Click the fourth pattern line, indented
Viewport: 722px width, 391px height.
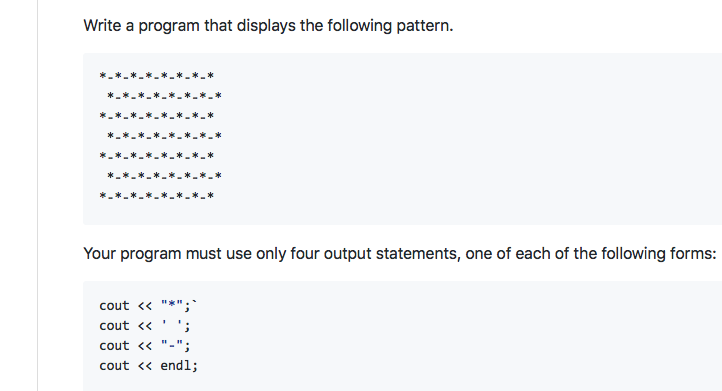click(x=164, y=136)
